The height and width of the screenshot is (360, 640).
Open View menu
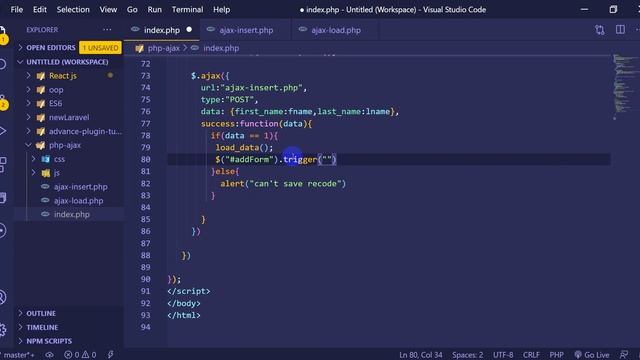[x=108, y=9]
